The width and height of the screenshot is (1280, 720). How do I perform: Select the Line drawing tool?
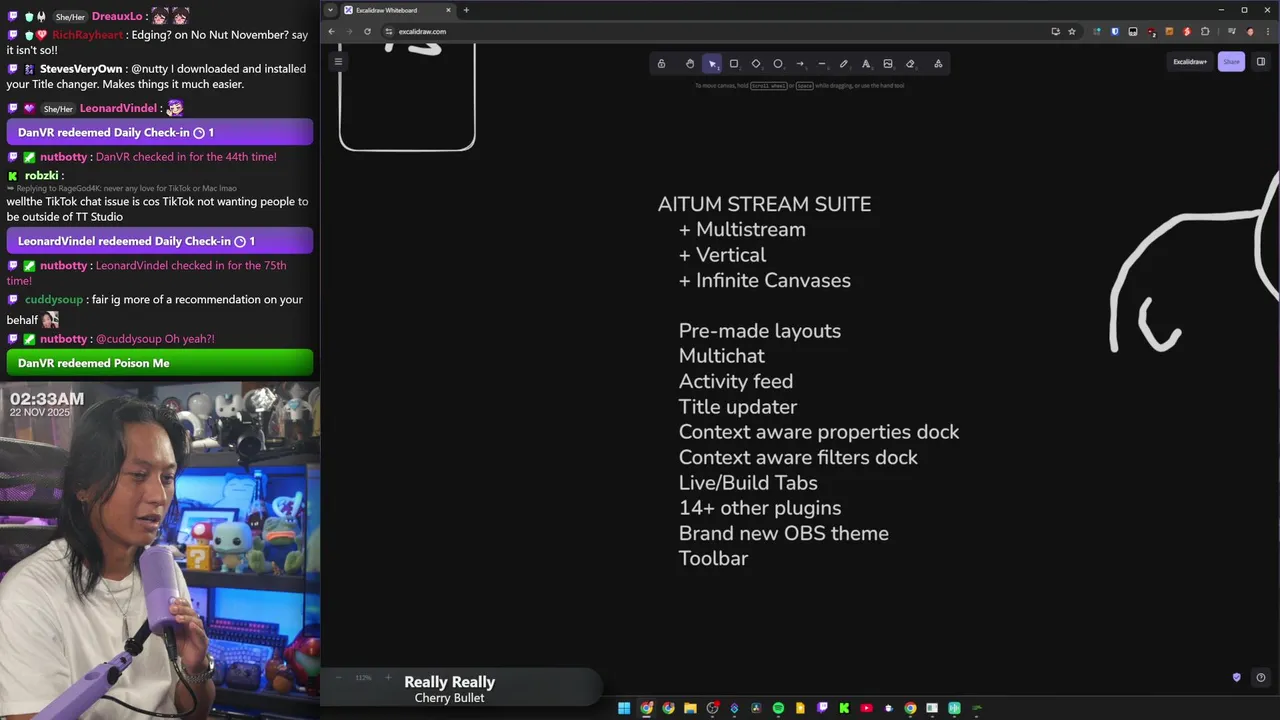click(x=822, y=63)
